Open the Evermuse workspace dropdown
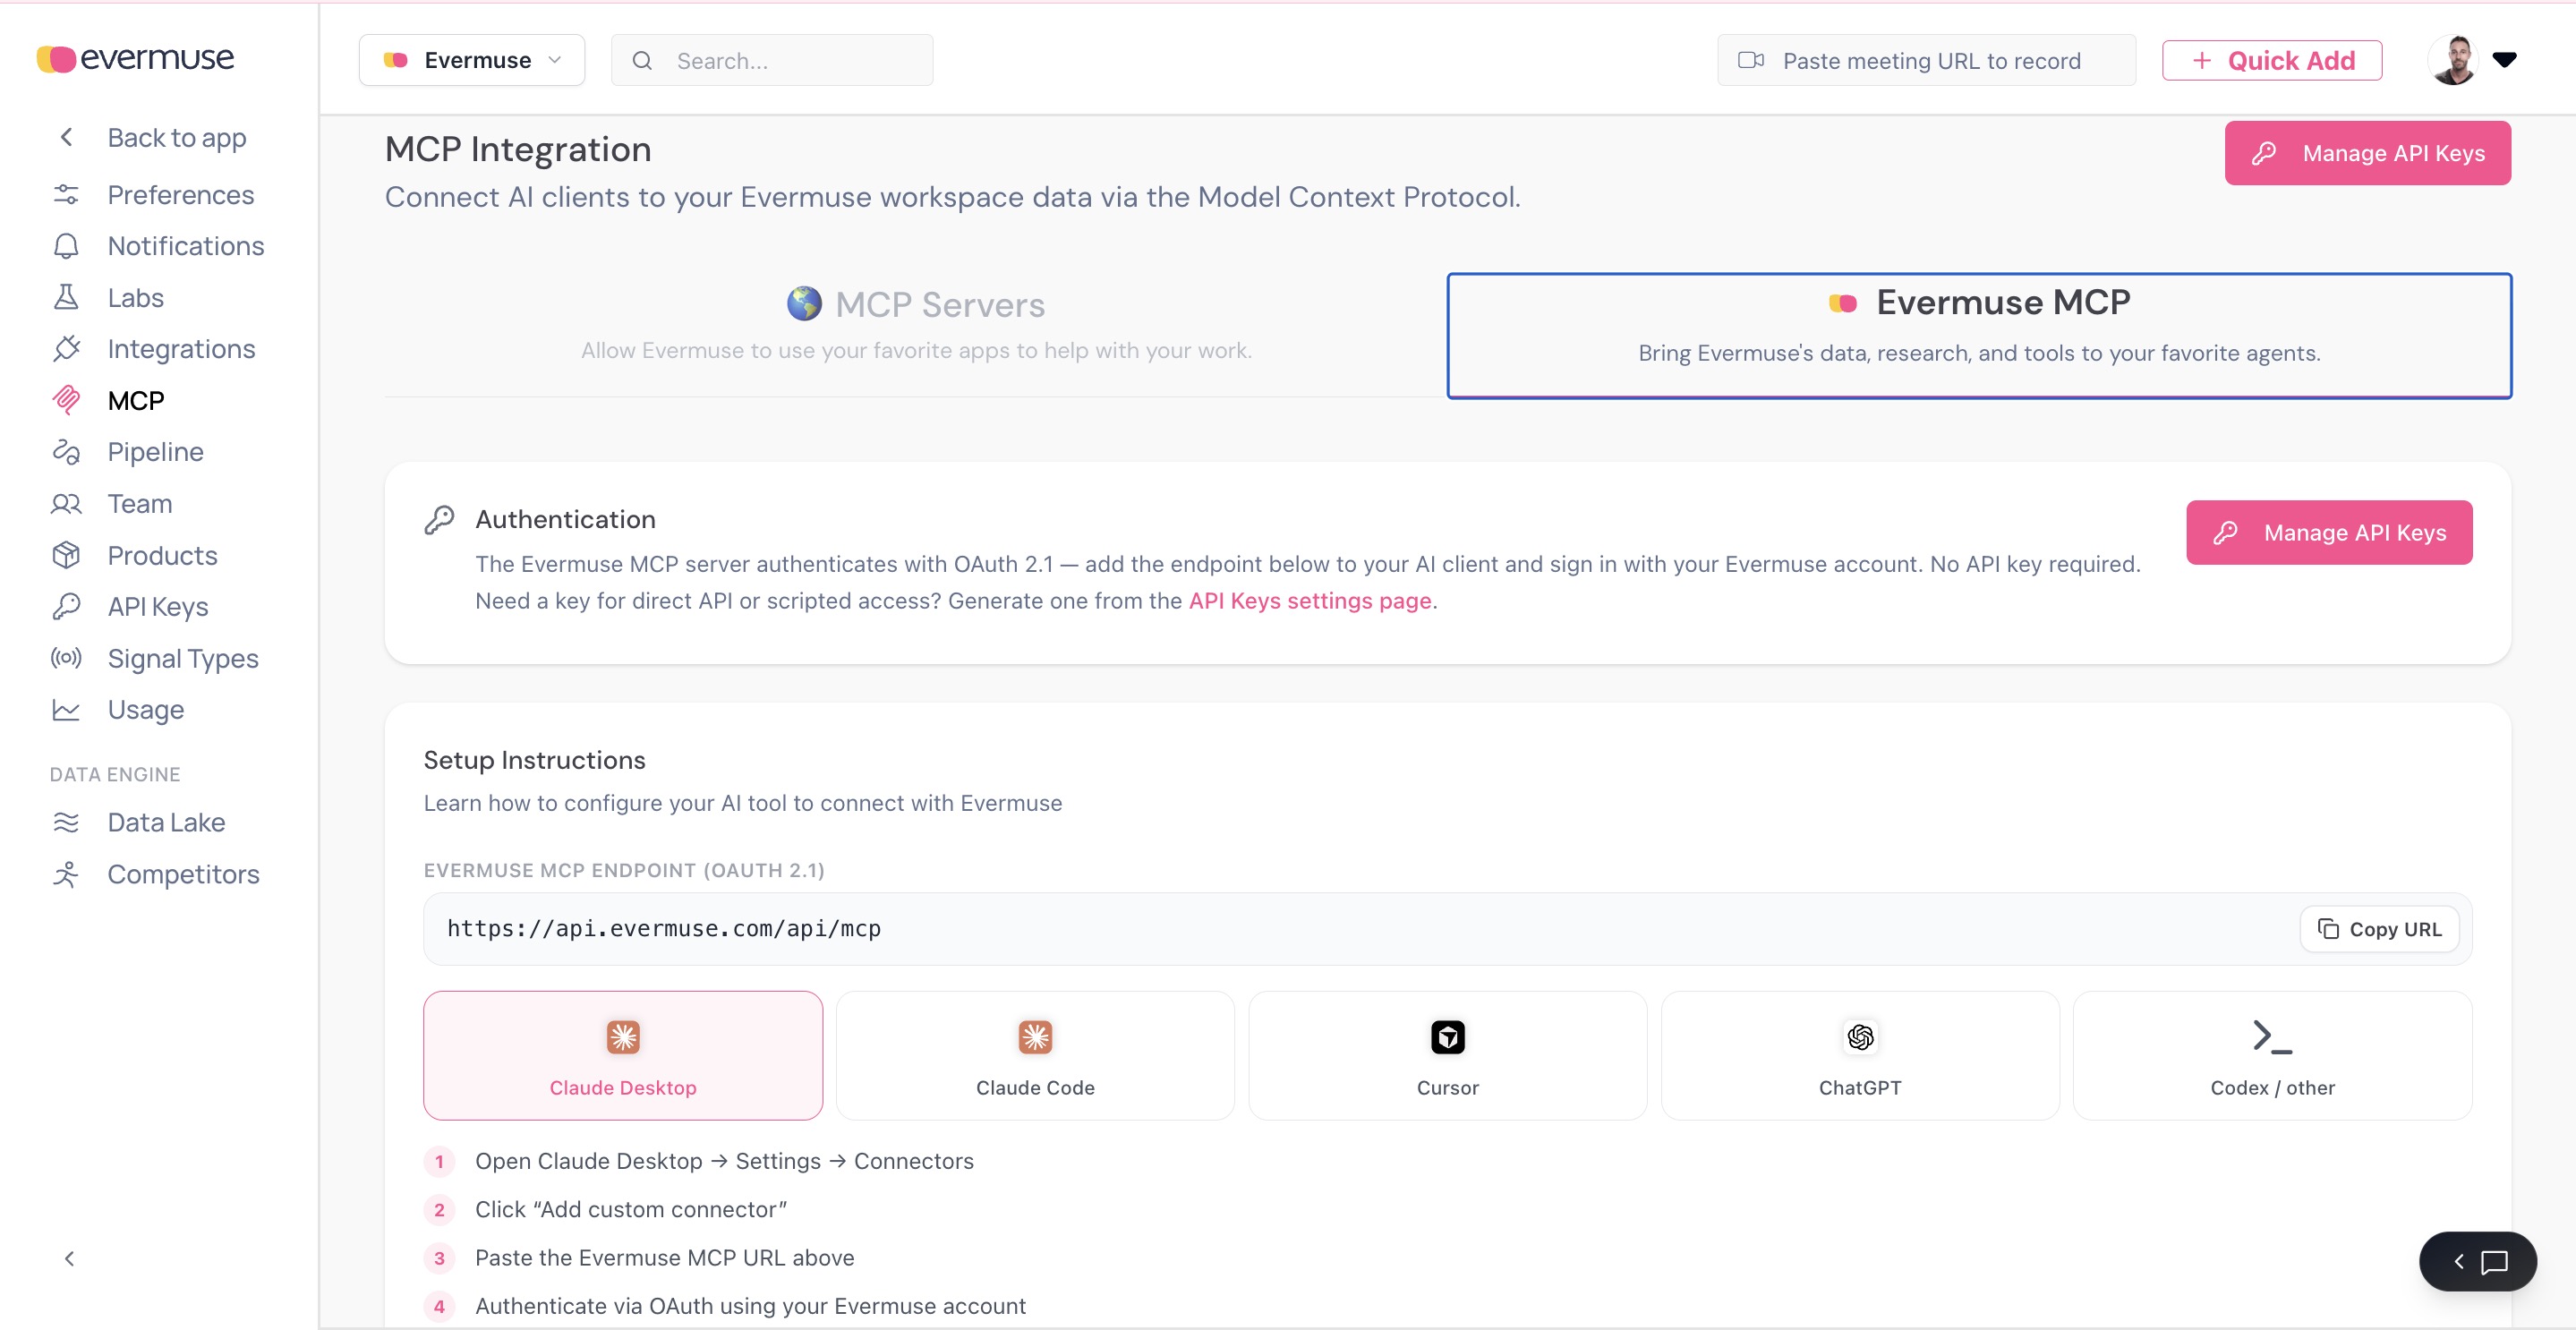The width and height of the screenshot is (2576, 1330). (472, 60)
